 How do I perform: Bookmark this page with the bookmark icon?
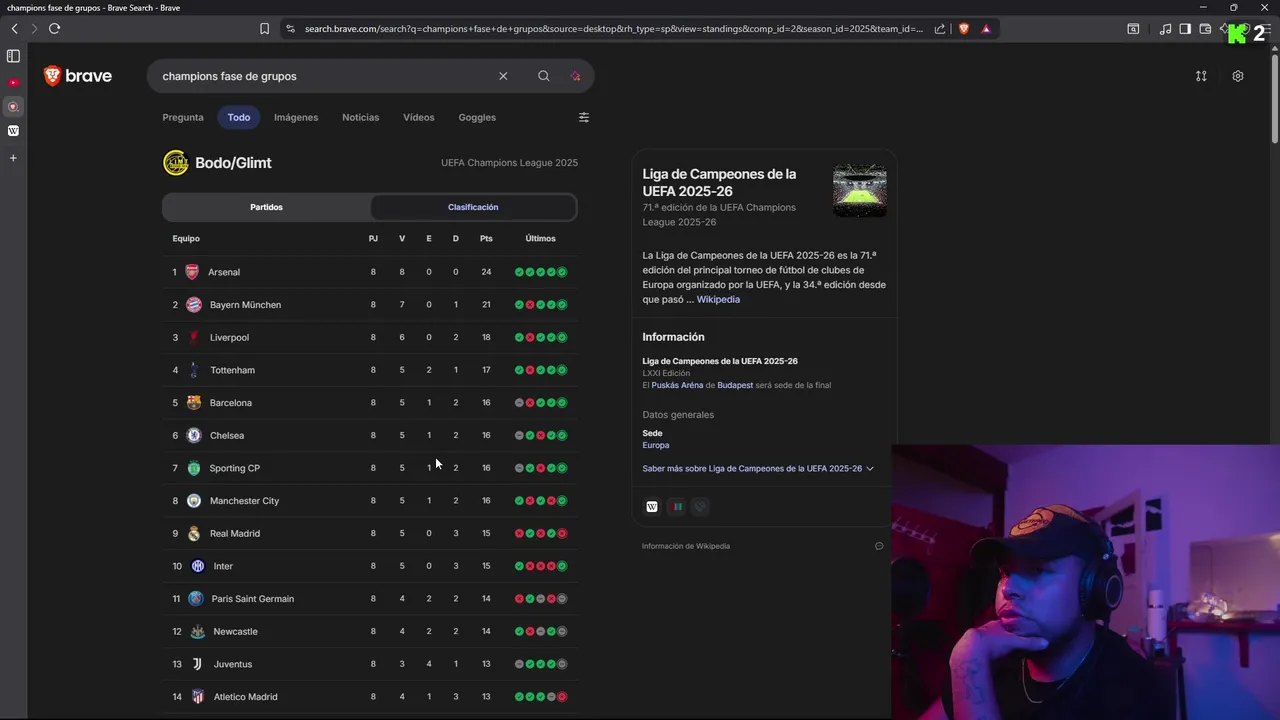264,29
